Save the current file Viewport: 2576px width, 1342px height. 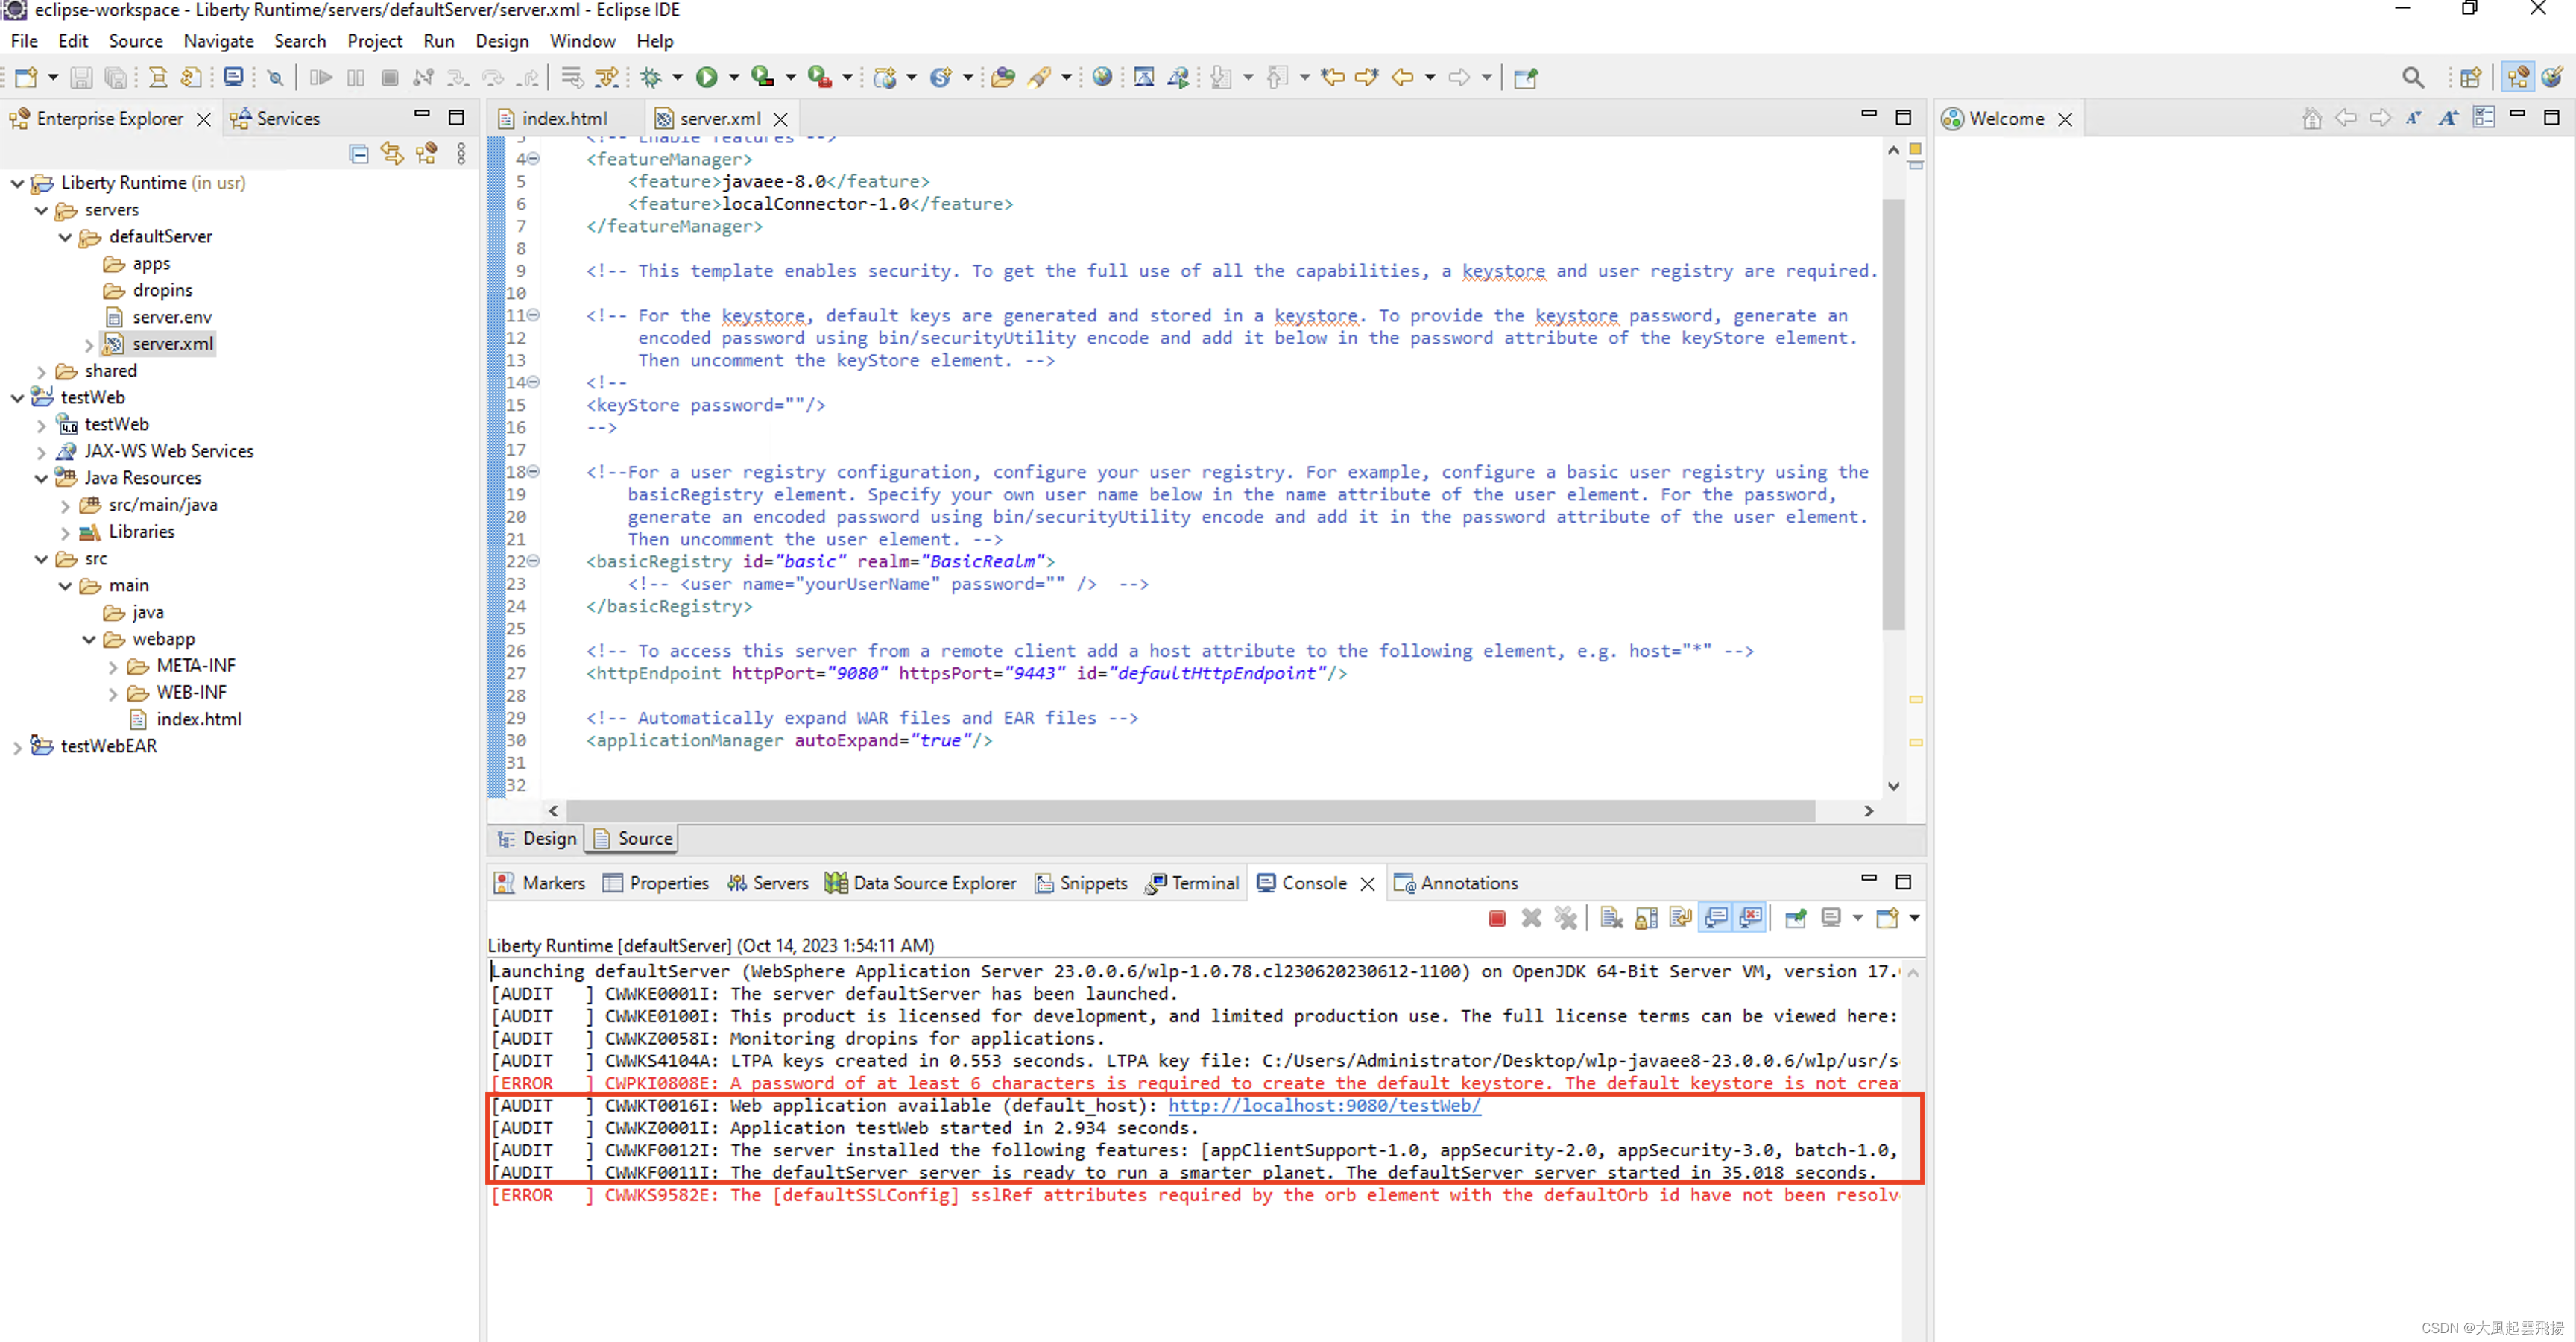[x=82, y=77]
